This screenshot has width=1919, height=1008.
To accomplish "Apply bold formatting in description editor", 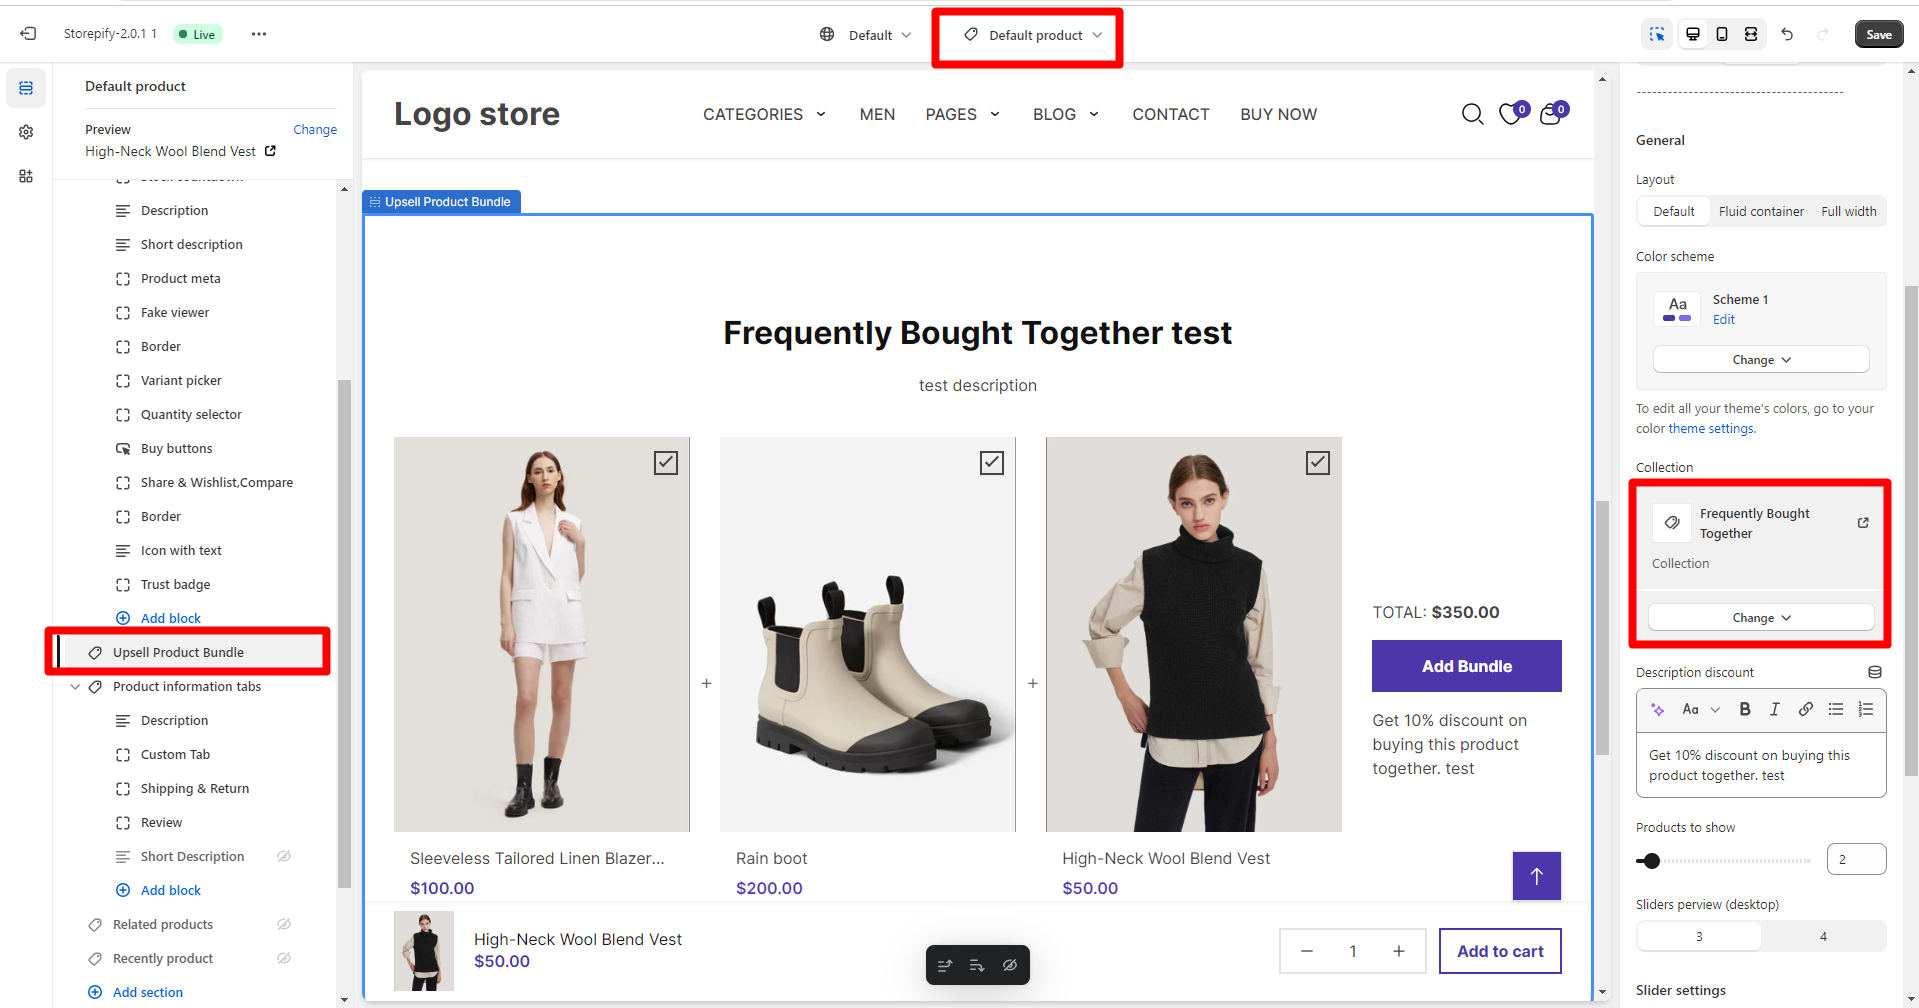I will coord(1745,709).
